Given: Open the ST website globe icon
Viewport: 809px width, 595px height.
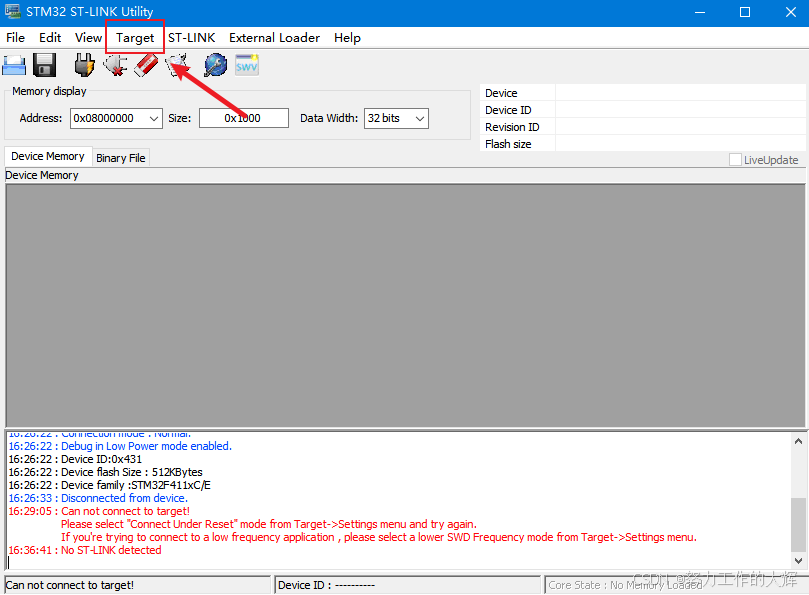Looking at the screenshot, I should point(216,65).
